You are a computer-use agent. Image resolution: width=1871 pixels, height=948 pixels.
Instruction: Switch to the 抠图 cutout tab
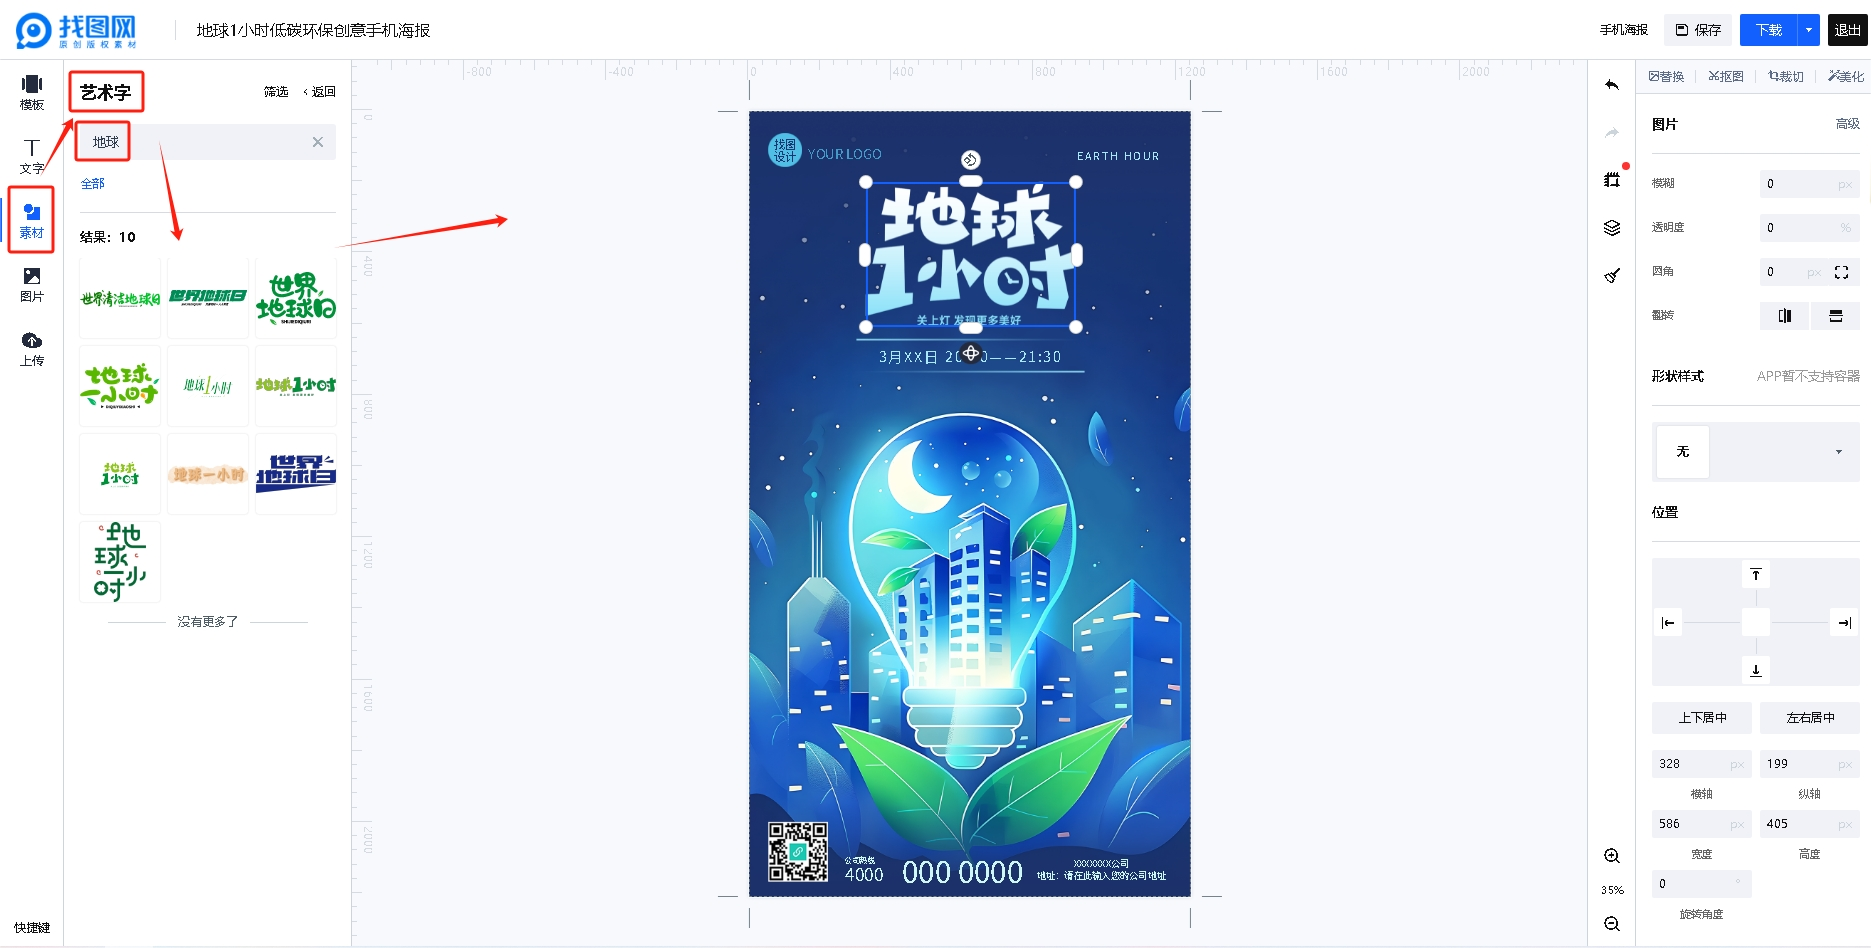click(1726, 76)
